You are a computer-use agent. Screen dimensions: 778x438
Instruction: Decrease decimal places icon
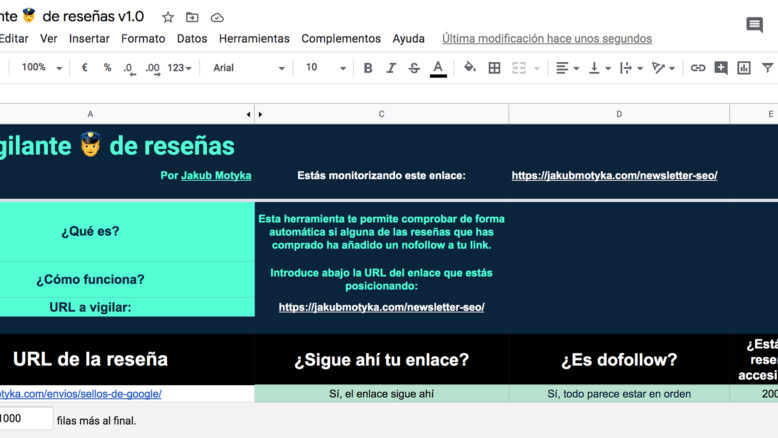[129, 68]
